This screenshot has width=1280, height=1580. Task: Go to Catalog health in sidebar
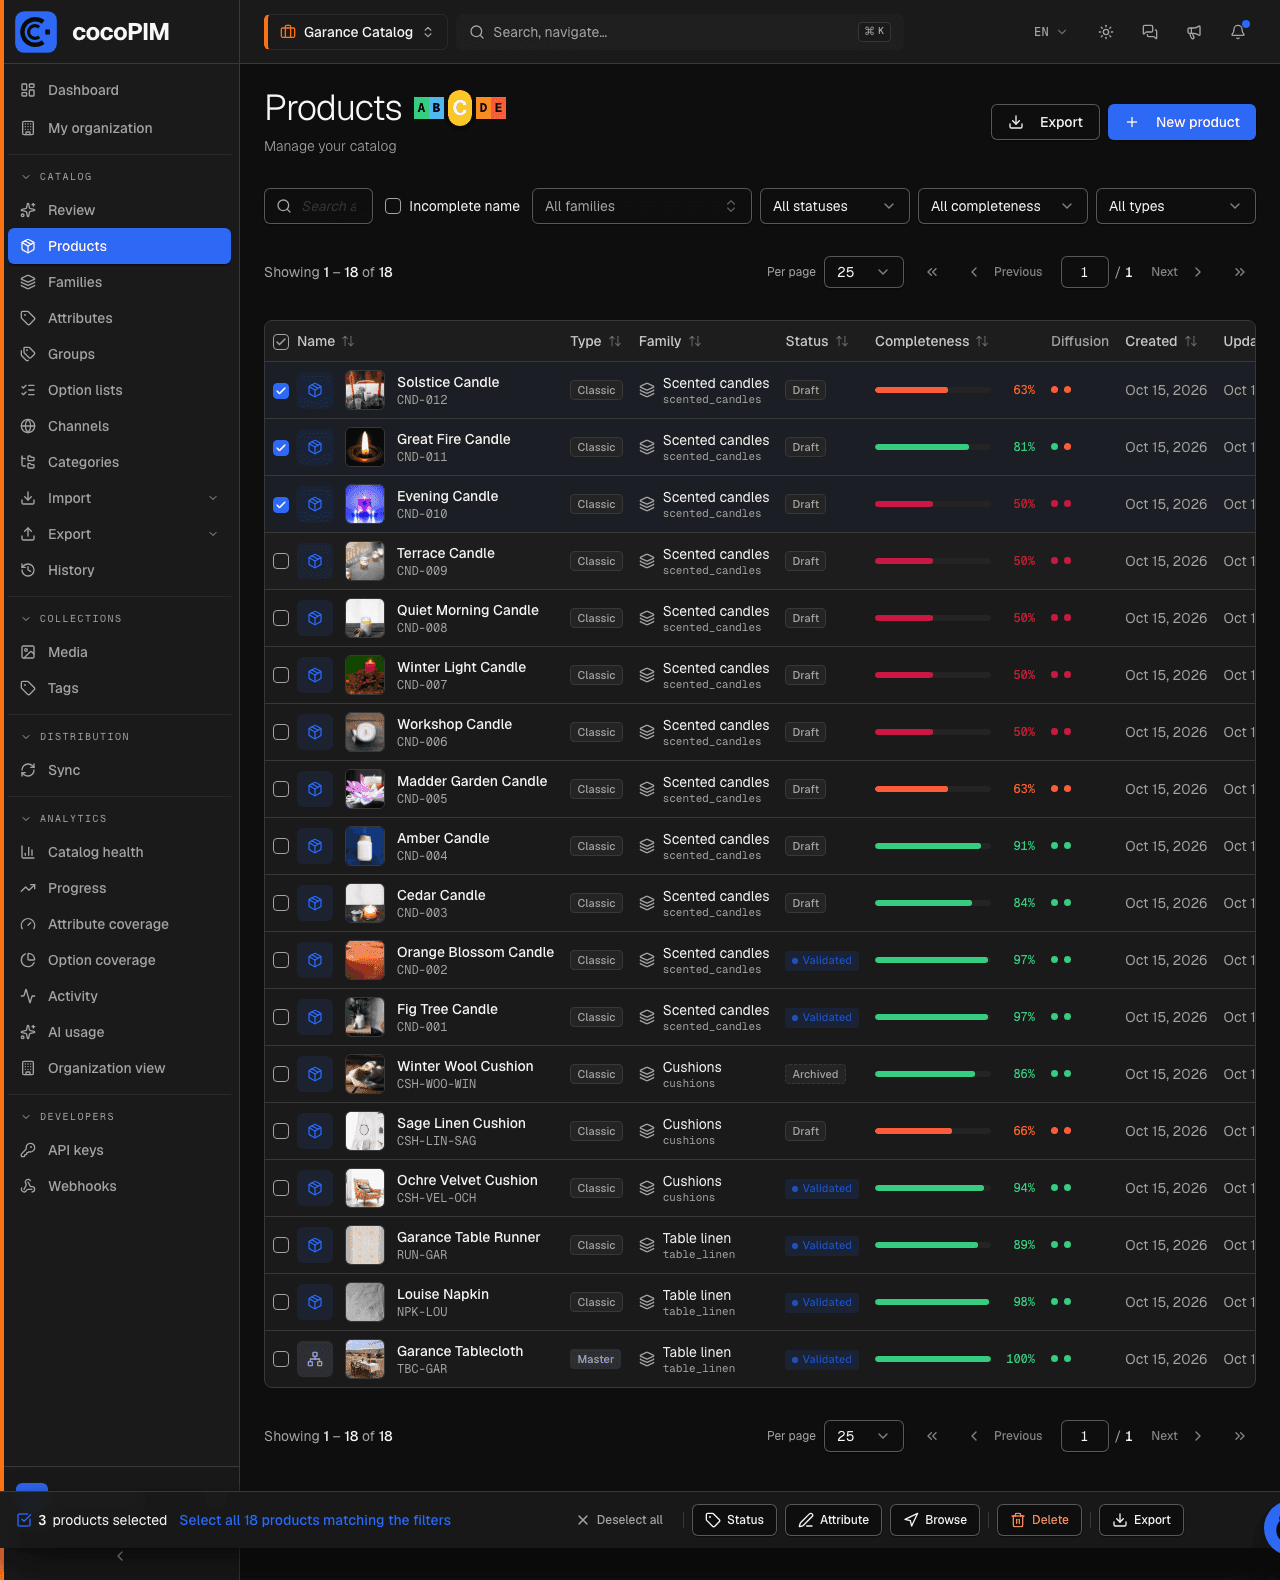coord(119,852)
